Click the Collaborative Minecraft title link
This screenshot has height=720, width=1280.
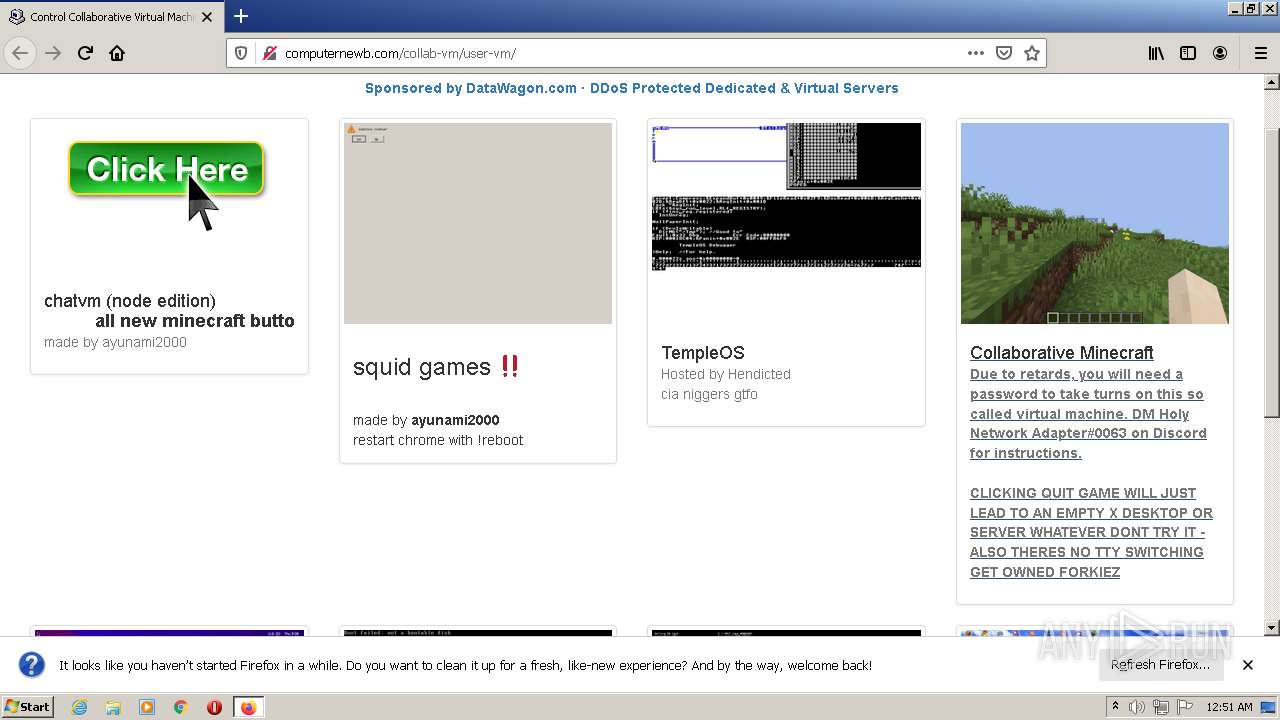point(1061,352)
